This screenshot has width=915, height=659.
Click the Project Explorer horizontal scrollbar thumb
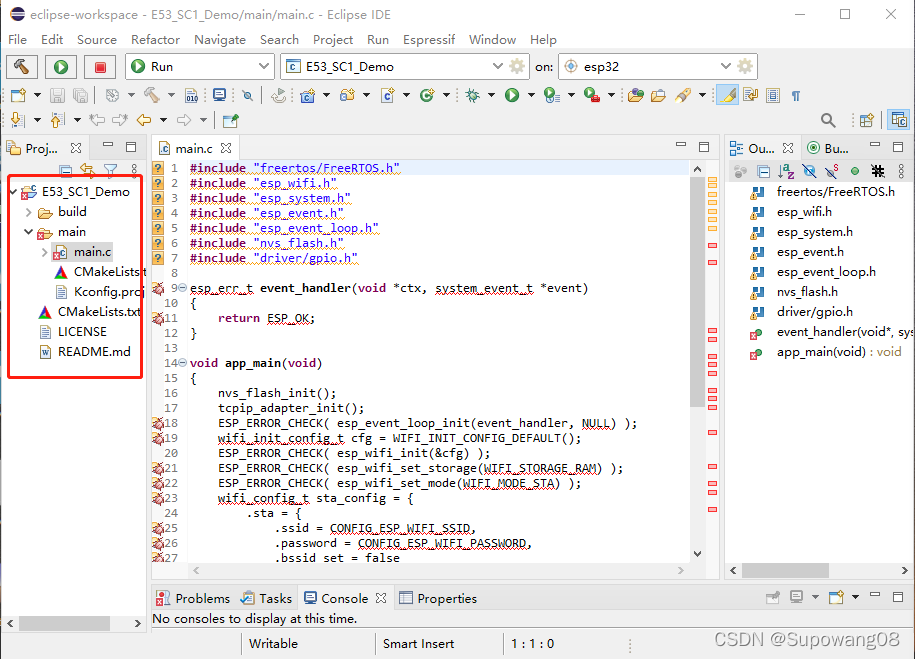tap(65, 623)
